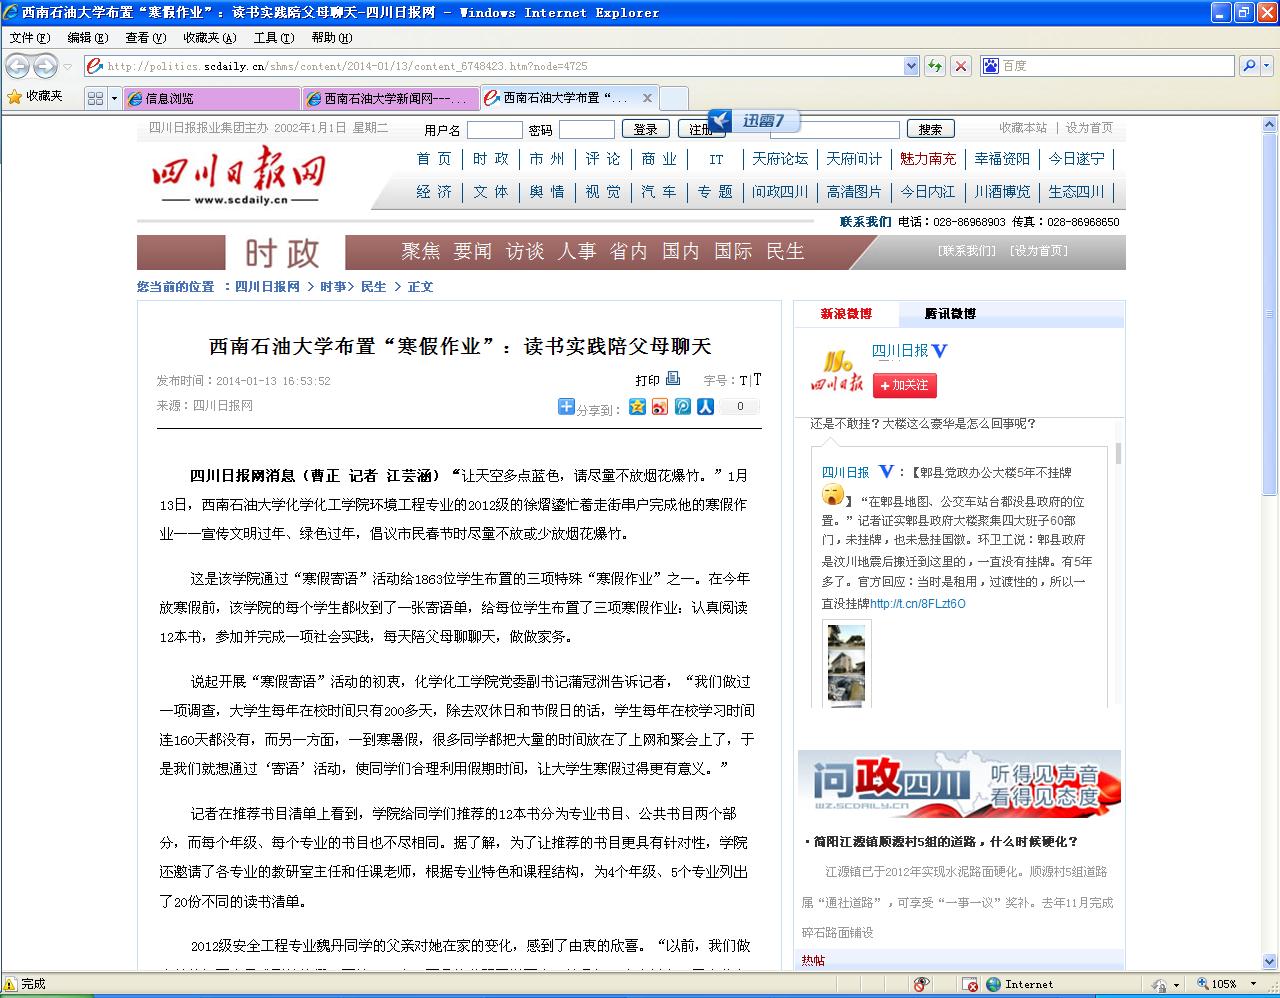The width and height of the screenshot is (1280, 998).
Task: Click the 用户名 username input field
Action: pos(494,130)
